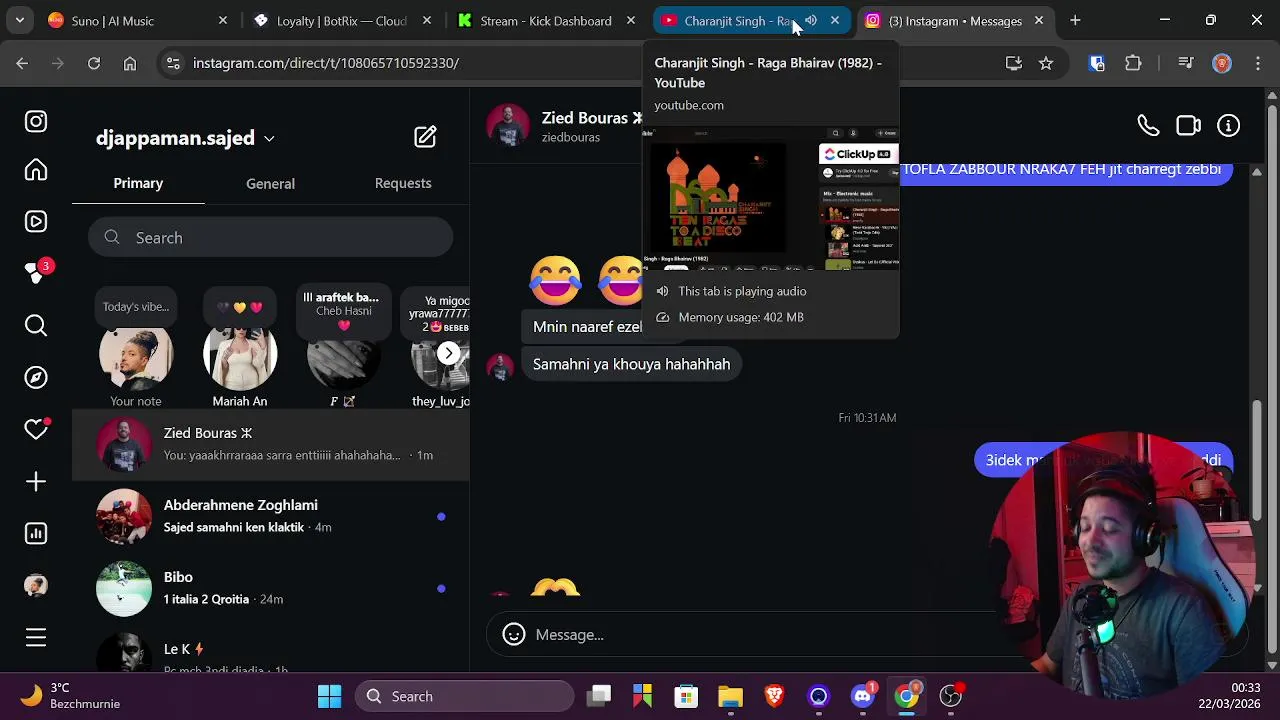Open the Reels icon in sidebar
The width and height of the screenshot is (1280, 720).
point(36,222)
